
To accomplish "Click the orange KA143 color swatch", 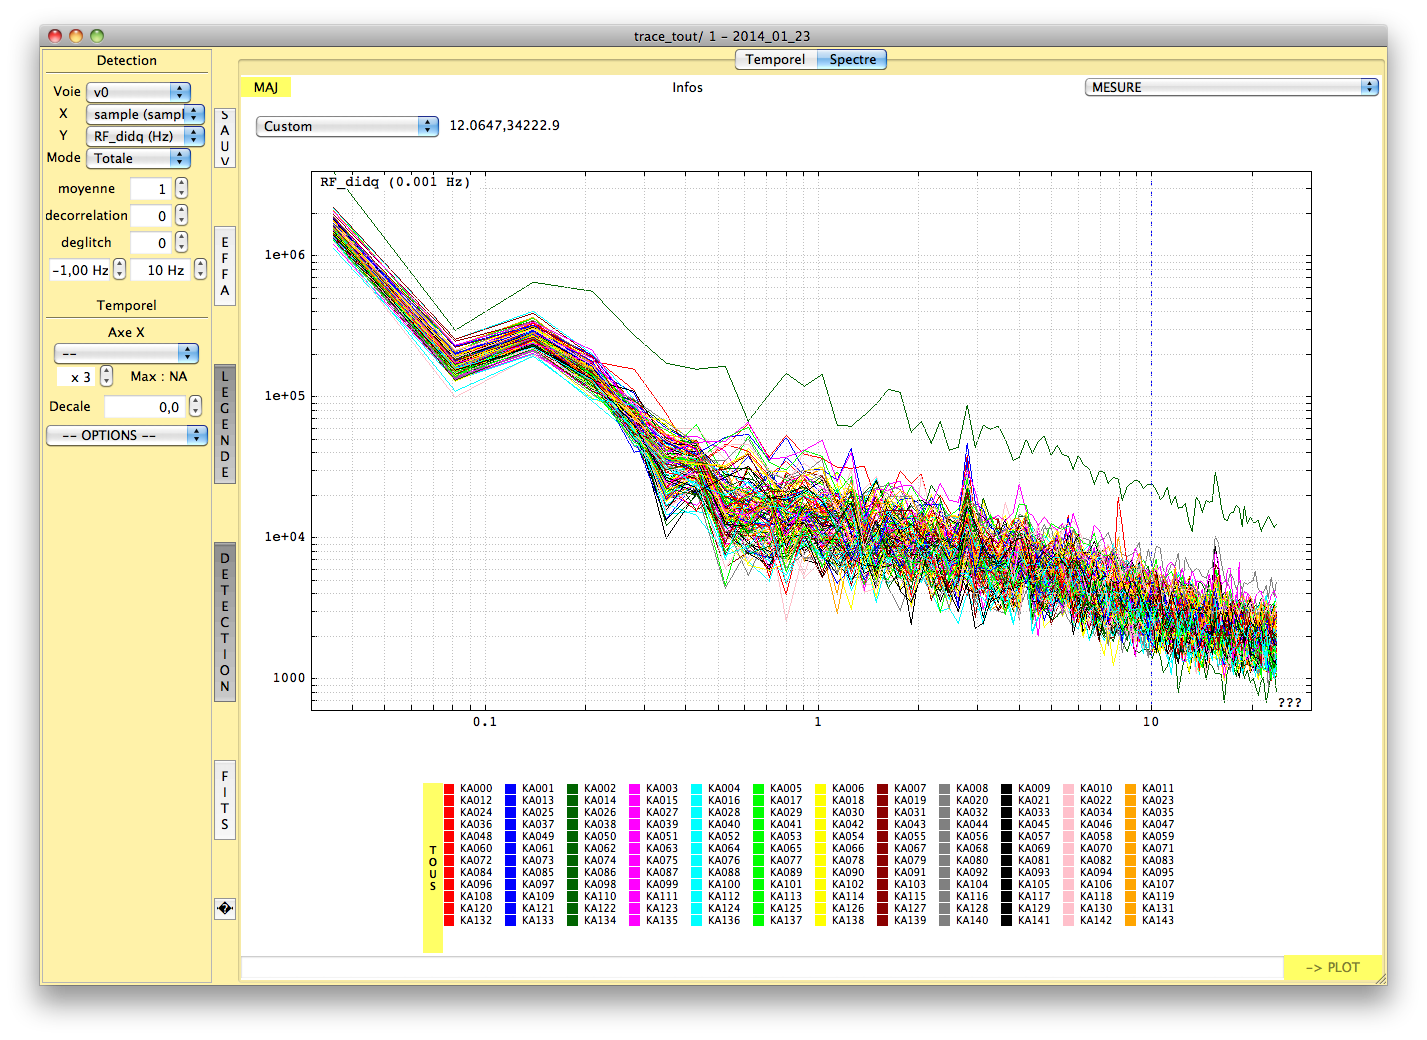I will tap(1131, 920).
